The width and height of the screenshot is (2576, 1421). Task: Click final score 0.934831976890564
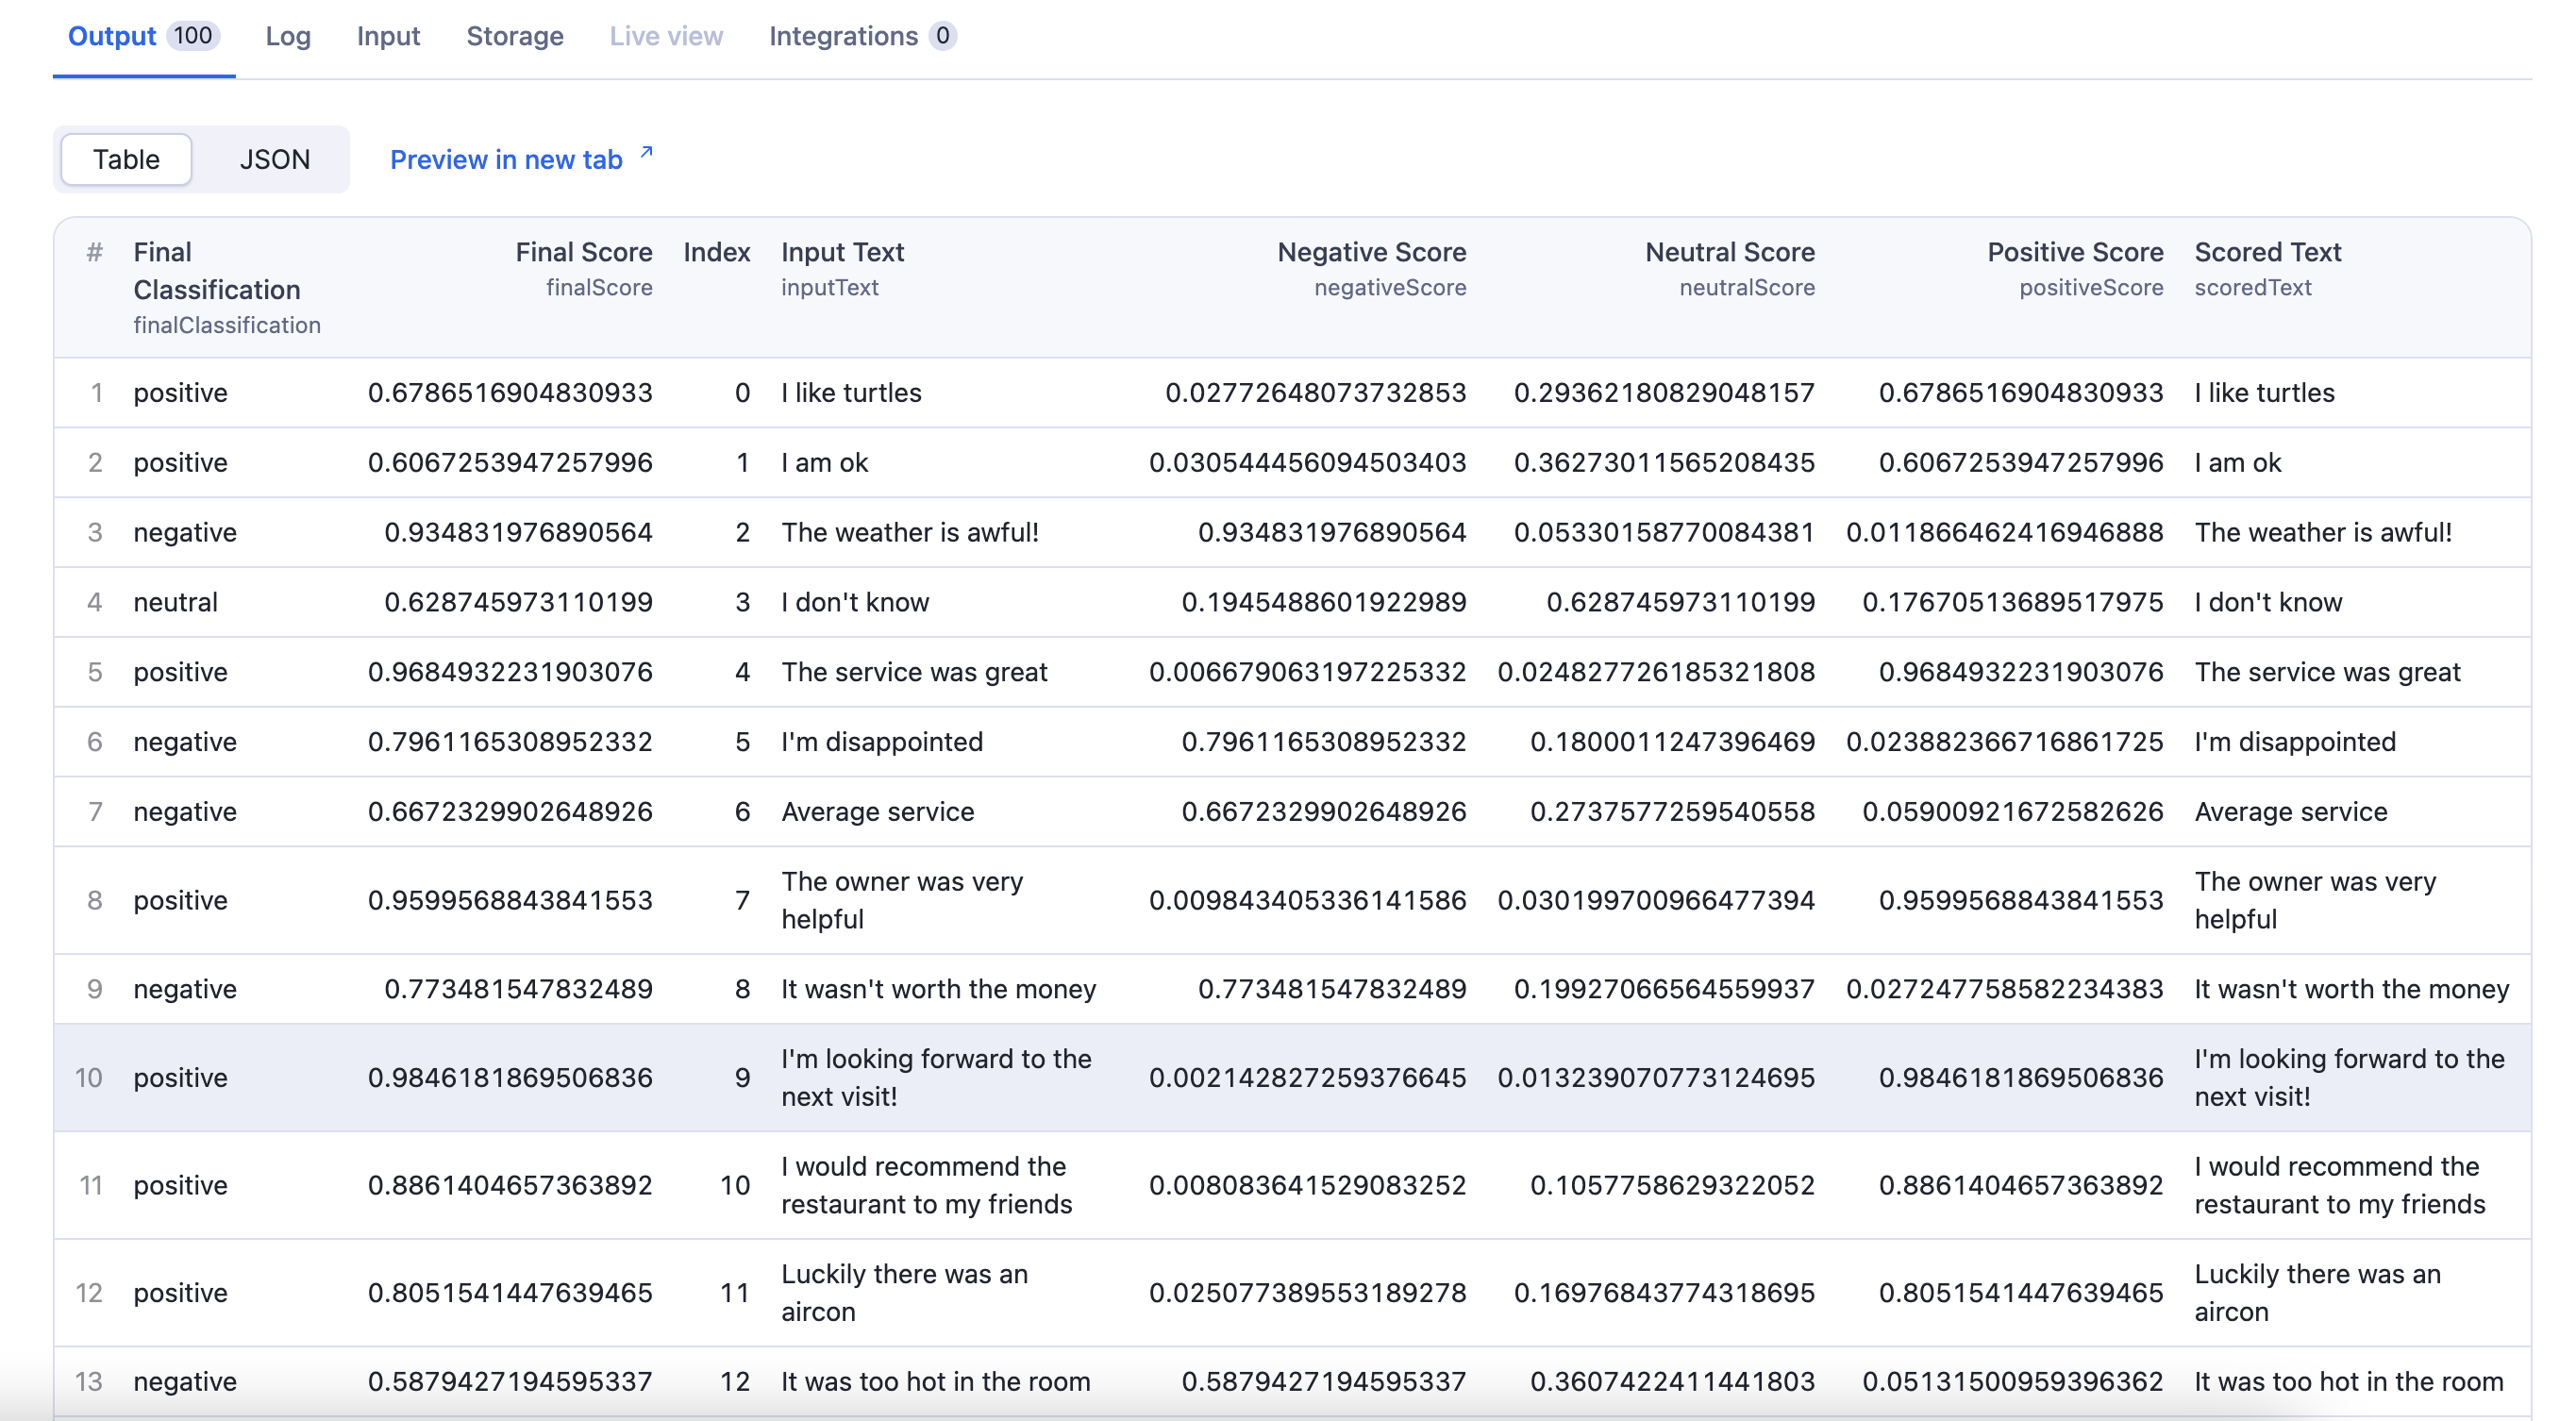click(518, 532)
